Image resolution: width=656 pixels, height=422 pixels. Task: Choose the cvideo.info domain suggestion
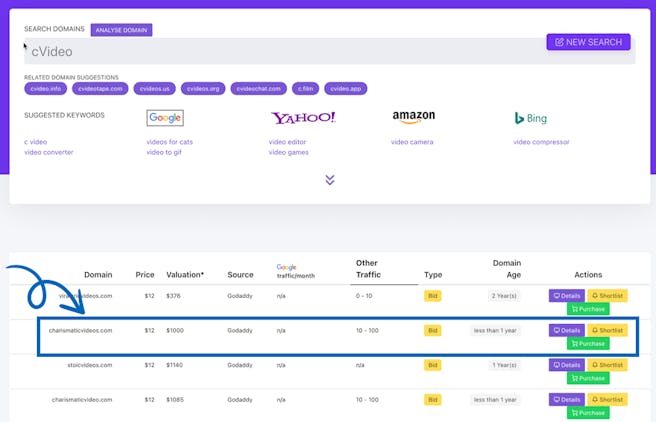[44, 89]
